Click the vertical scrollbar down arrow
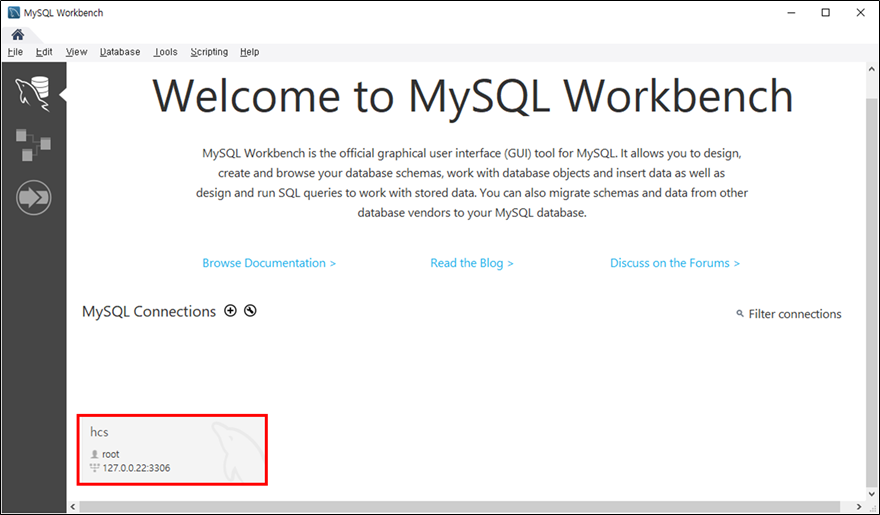Viewport: 880px width, 515px height. [872, 494]
